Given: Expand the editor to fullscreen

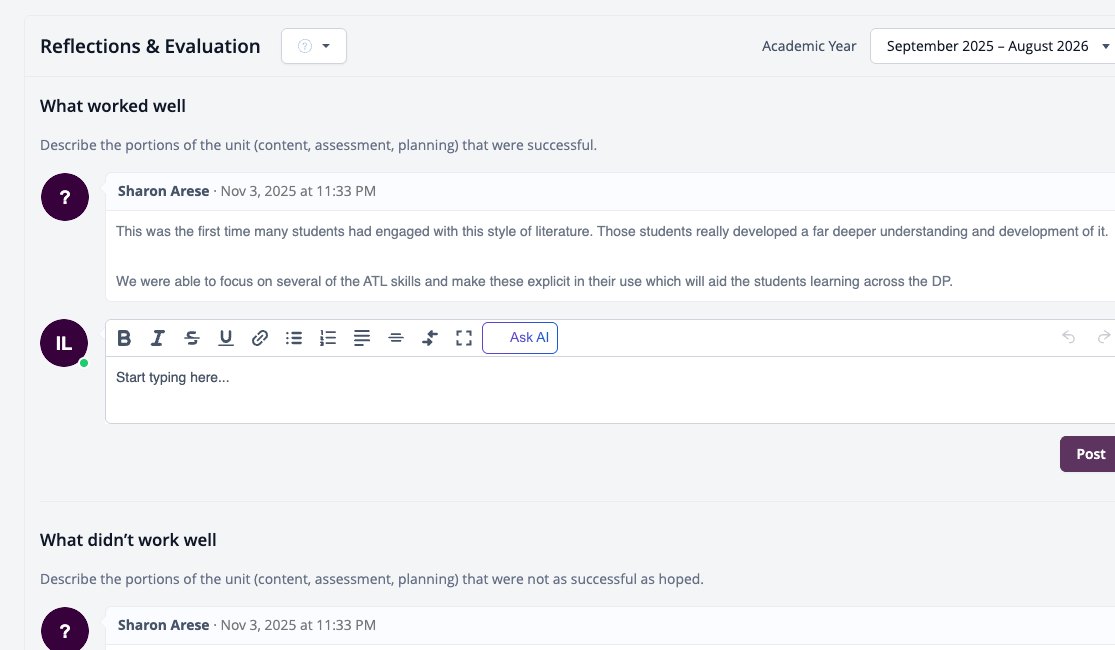Looking at the screenshot, I should 464,338.
